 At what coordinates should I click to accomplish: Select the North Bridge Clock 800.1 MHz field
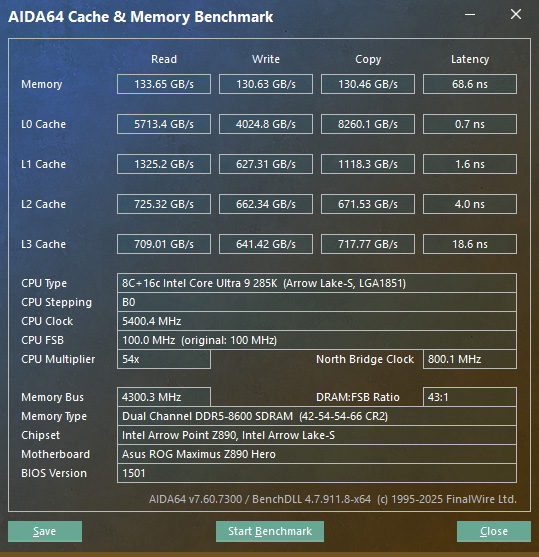(x=470, y=359)
